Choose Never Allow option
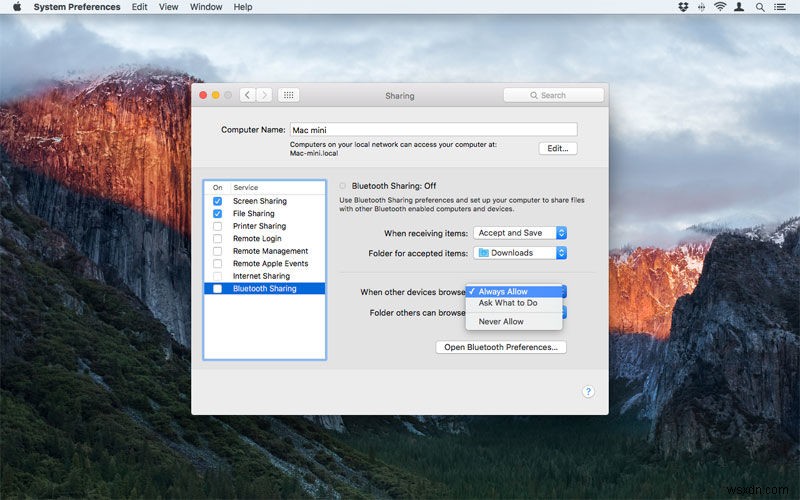Viewport: 800px width, 500px height. (x=514, y=321)
